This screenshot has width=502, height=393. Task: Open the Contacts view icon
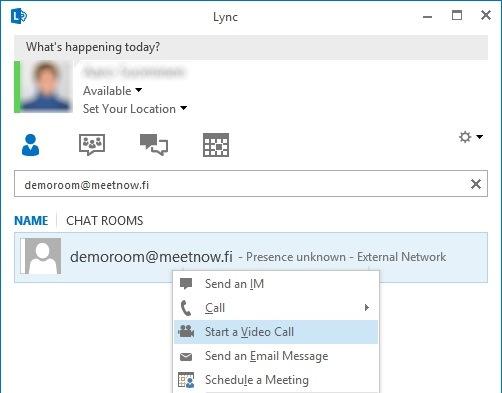point(30,145)
